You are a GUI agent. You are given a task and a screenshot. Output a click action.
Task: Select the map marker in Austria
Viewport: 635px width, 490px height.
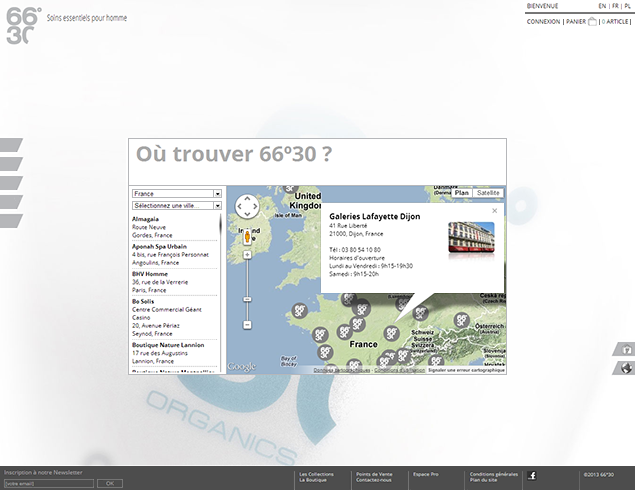tap(461, 320)
